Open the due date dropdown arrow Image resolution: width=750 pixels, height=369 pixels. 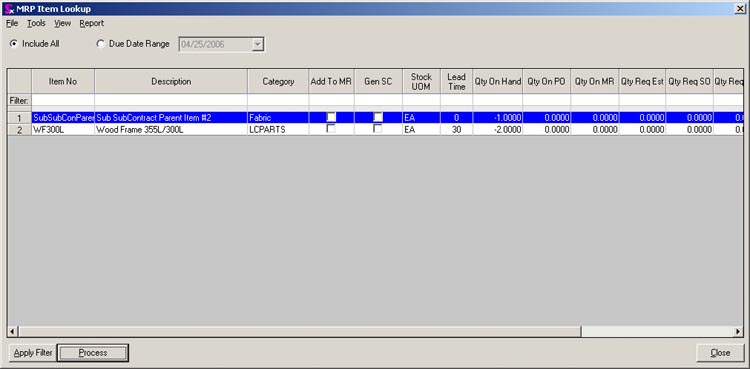[x=258, y=45]
